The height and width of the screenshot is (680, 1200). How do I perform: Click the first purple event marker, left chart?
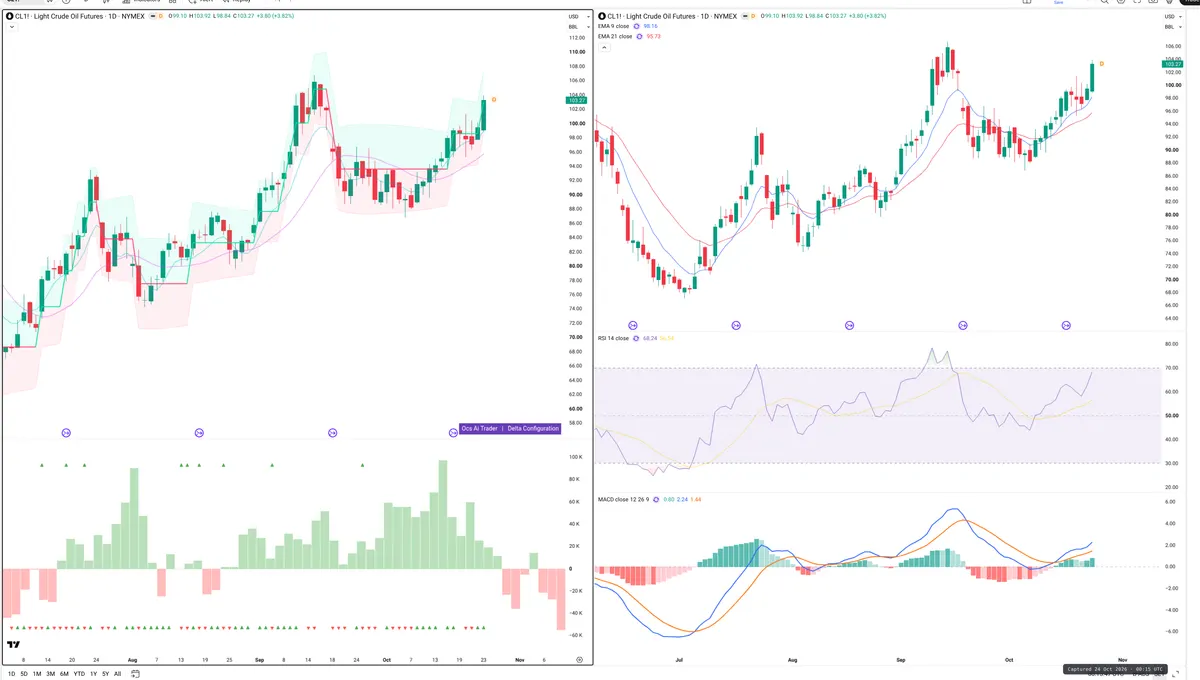(x=66, y=432)
